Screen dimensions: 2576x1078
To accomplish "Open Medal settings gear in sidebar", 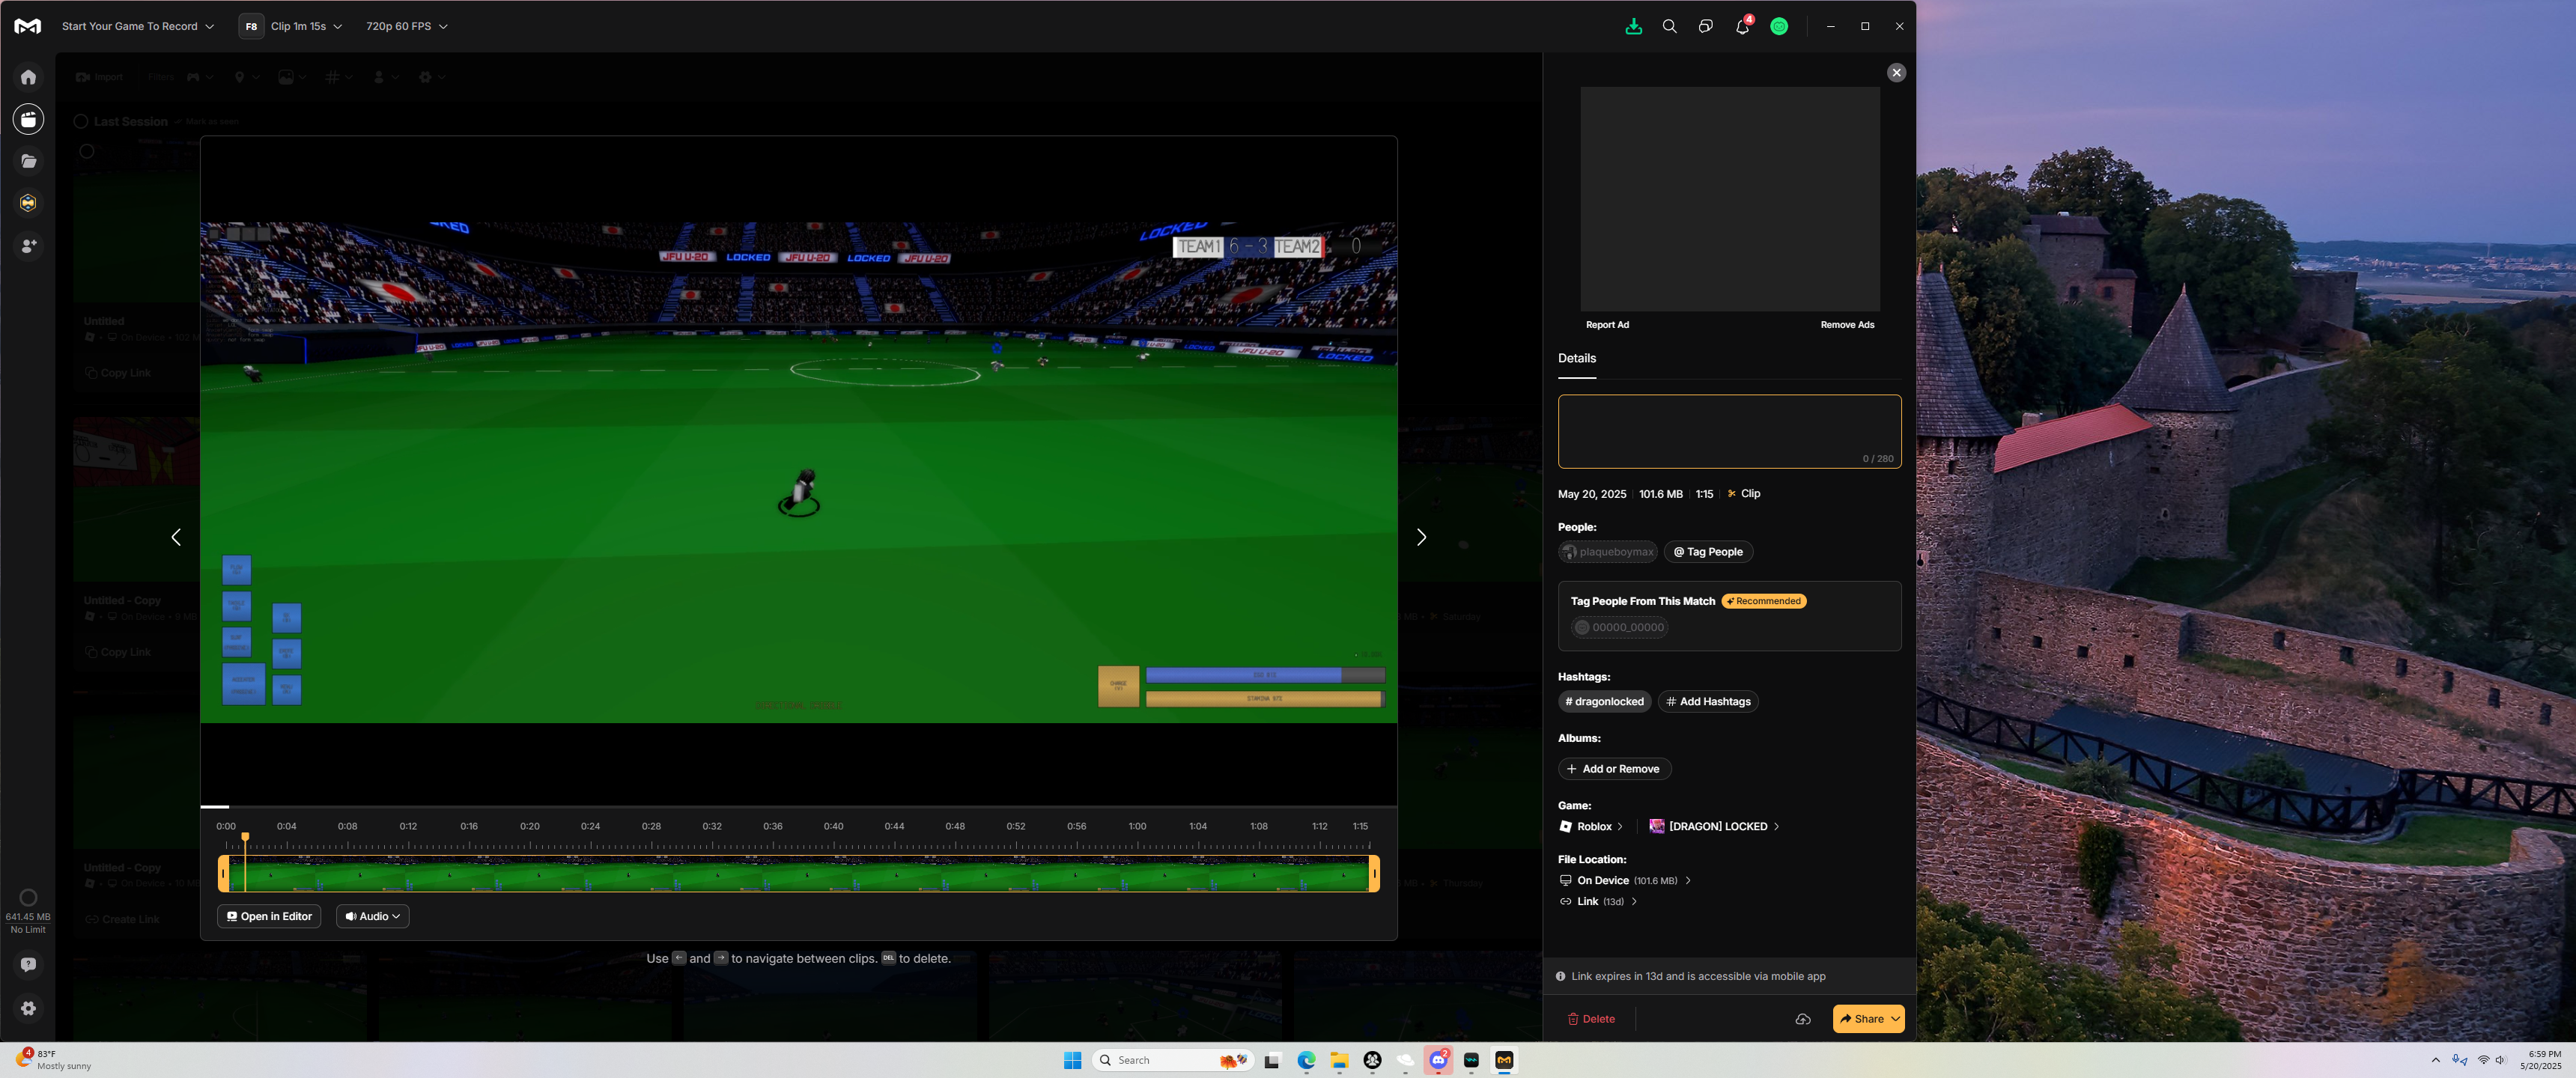I will pos(28,1008).
